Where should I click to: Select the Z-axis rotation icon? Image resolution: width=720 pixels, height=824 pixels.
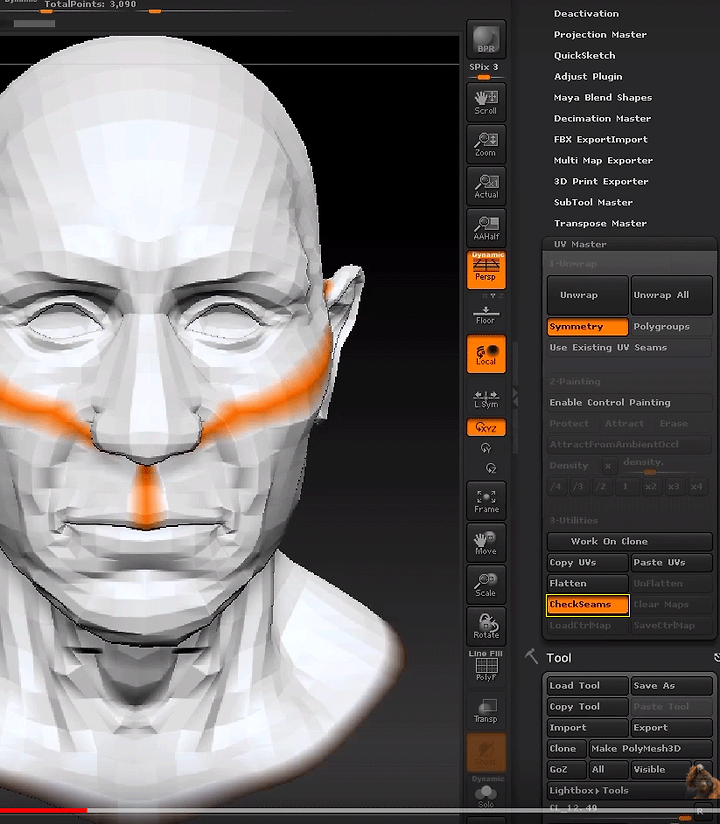[490, 468]
